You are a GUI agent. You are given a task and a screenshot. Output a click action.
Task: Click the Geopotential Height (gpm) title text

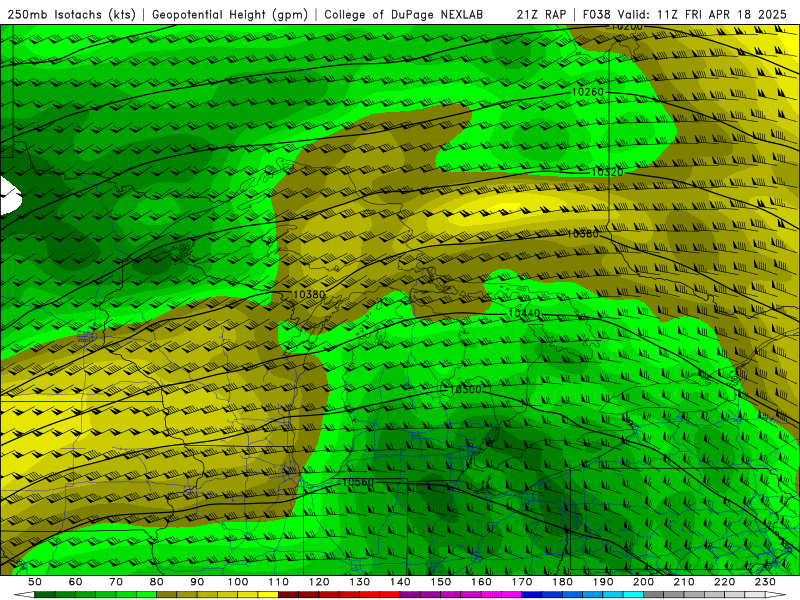click(230, 15)
